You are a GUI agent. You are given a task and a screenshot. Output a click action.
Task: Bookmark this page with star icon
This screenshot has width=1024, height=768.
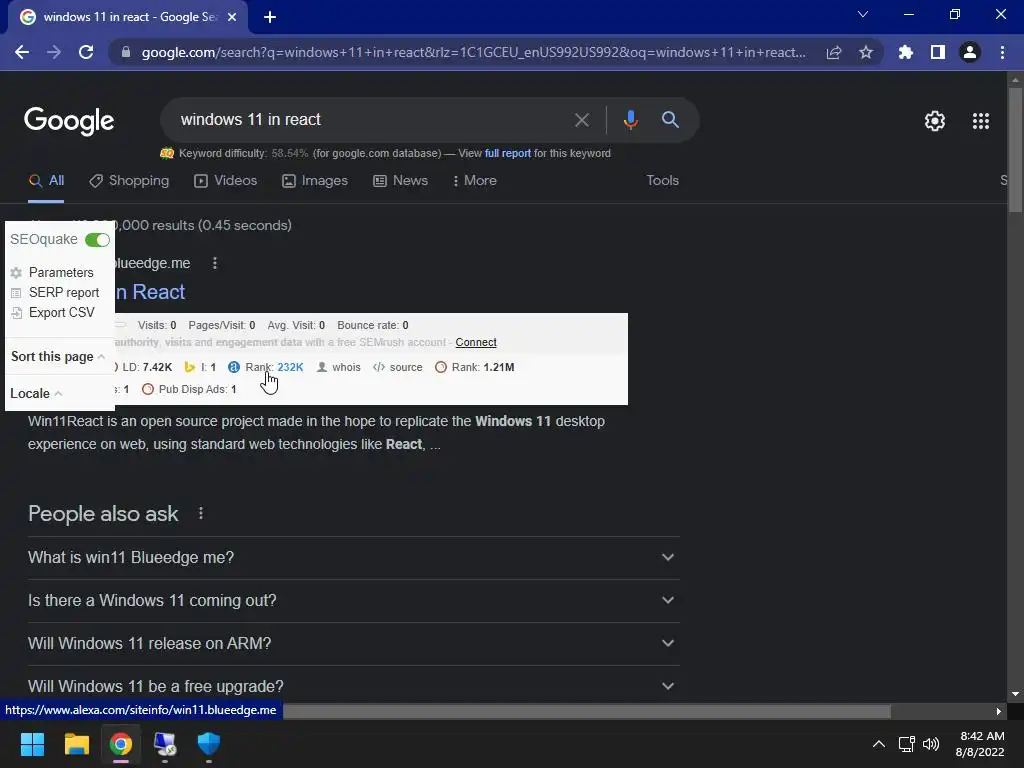(x=866, y=52)
